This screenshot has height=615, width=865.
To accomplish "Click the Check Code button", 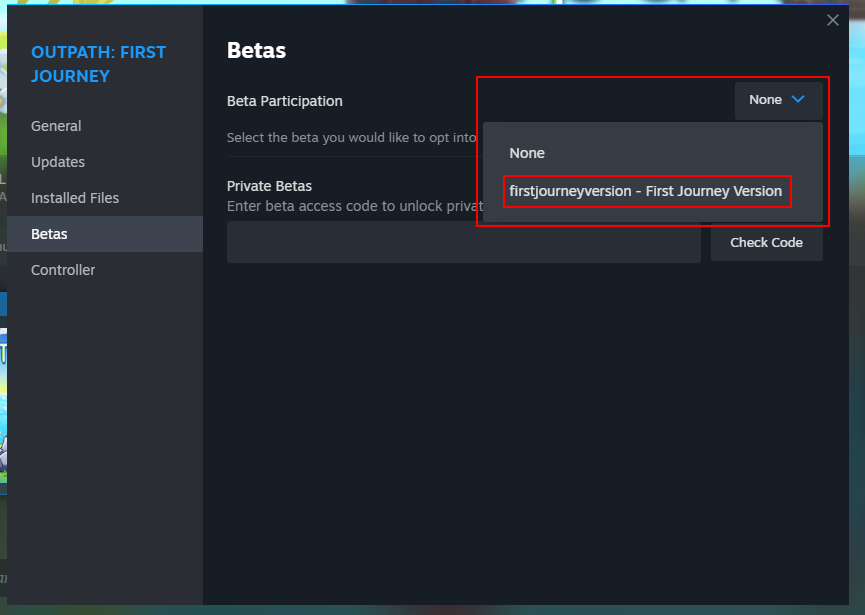I will (766, 242).
